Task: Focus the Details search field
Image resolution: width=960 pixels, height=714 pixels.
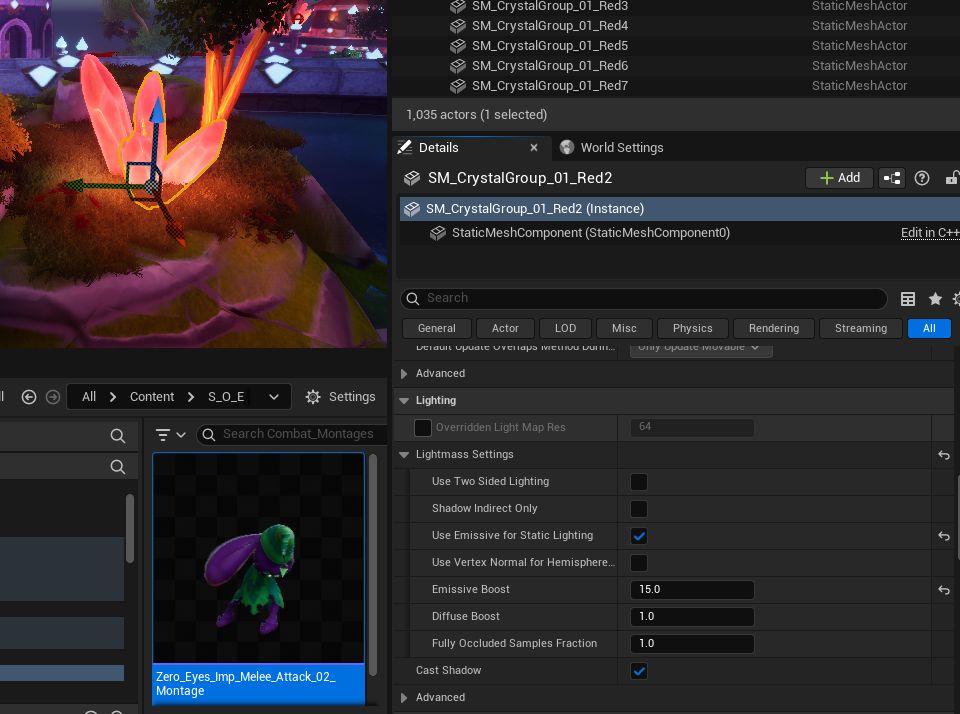Action: tap(644, 298)
